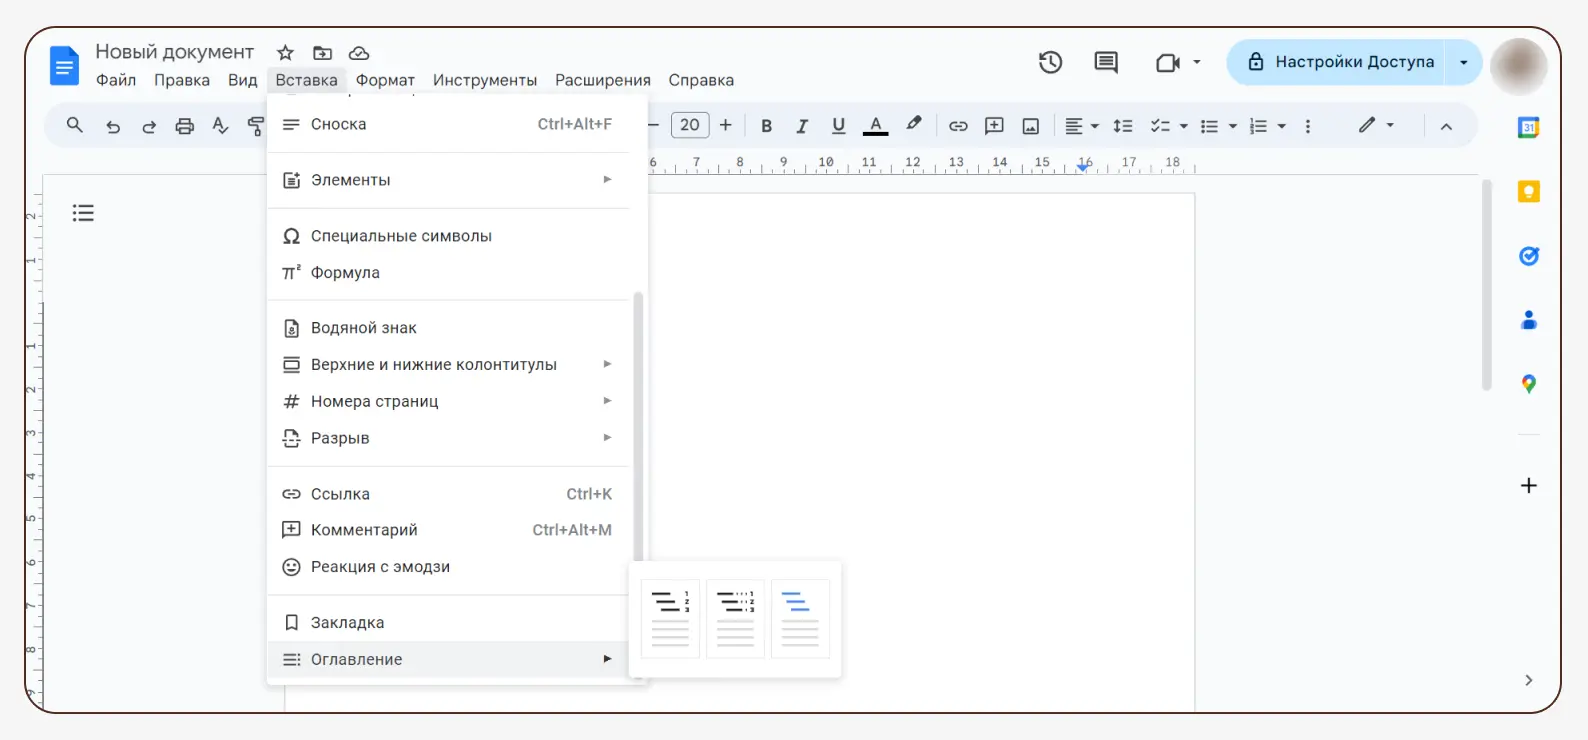
Task: Select Водяной знак
Action: pyautogui.click(x=449, y=328)
